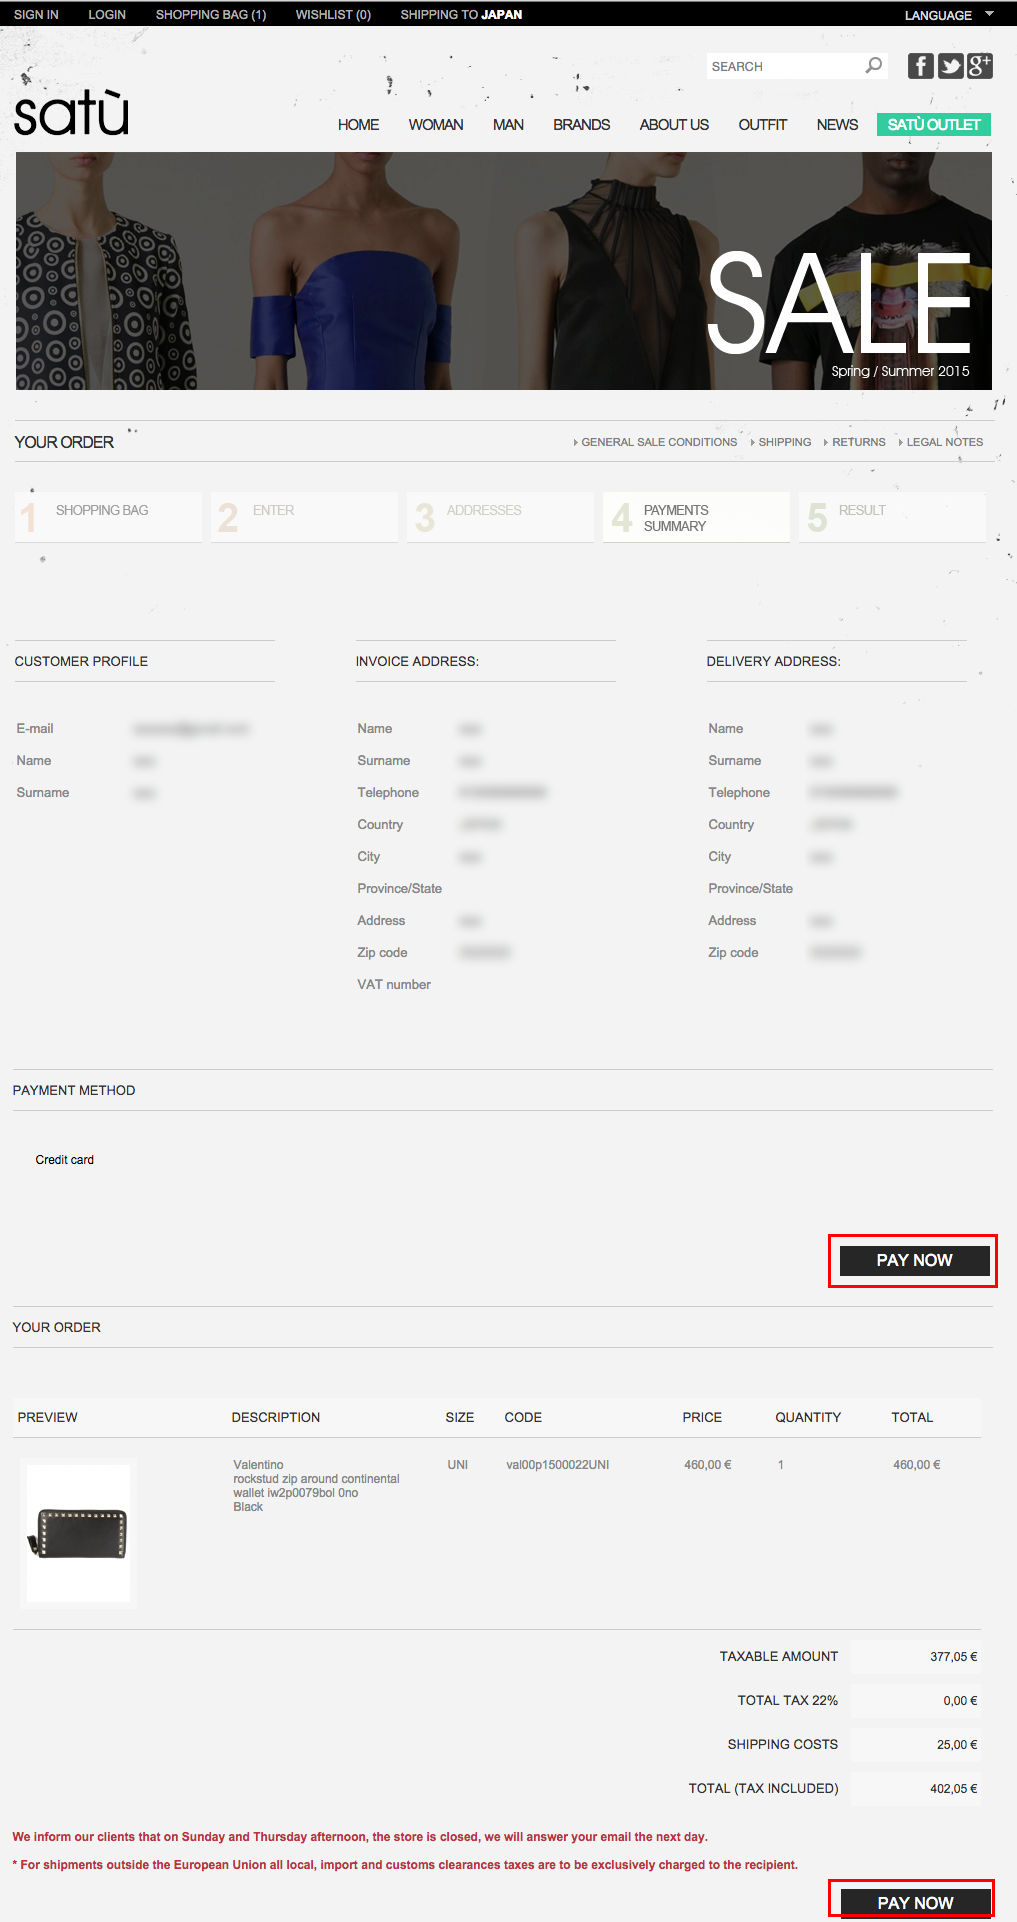Viewport: 1017px width, 1922px height.
Task: Select the Credit card payment text
Action: (x=65, y=1160)
